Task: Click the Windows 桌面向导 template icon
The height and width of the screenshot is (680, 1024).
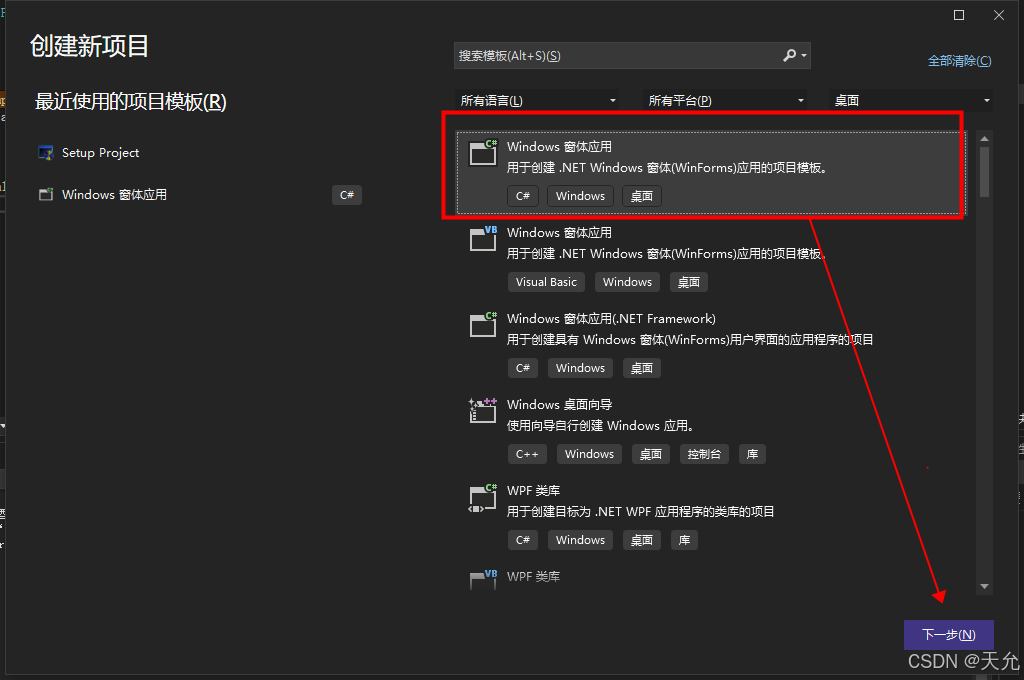Action: pos(483,410)
